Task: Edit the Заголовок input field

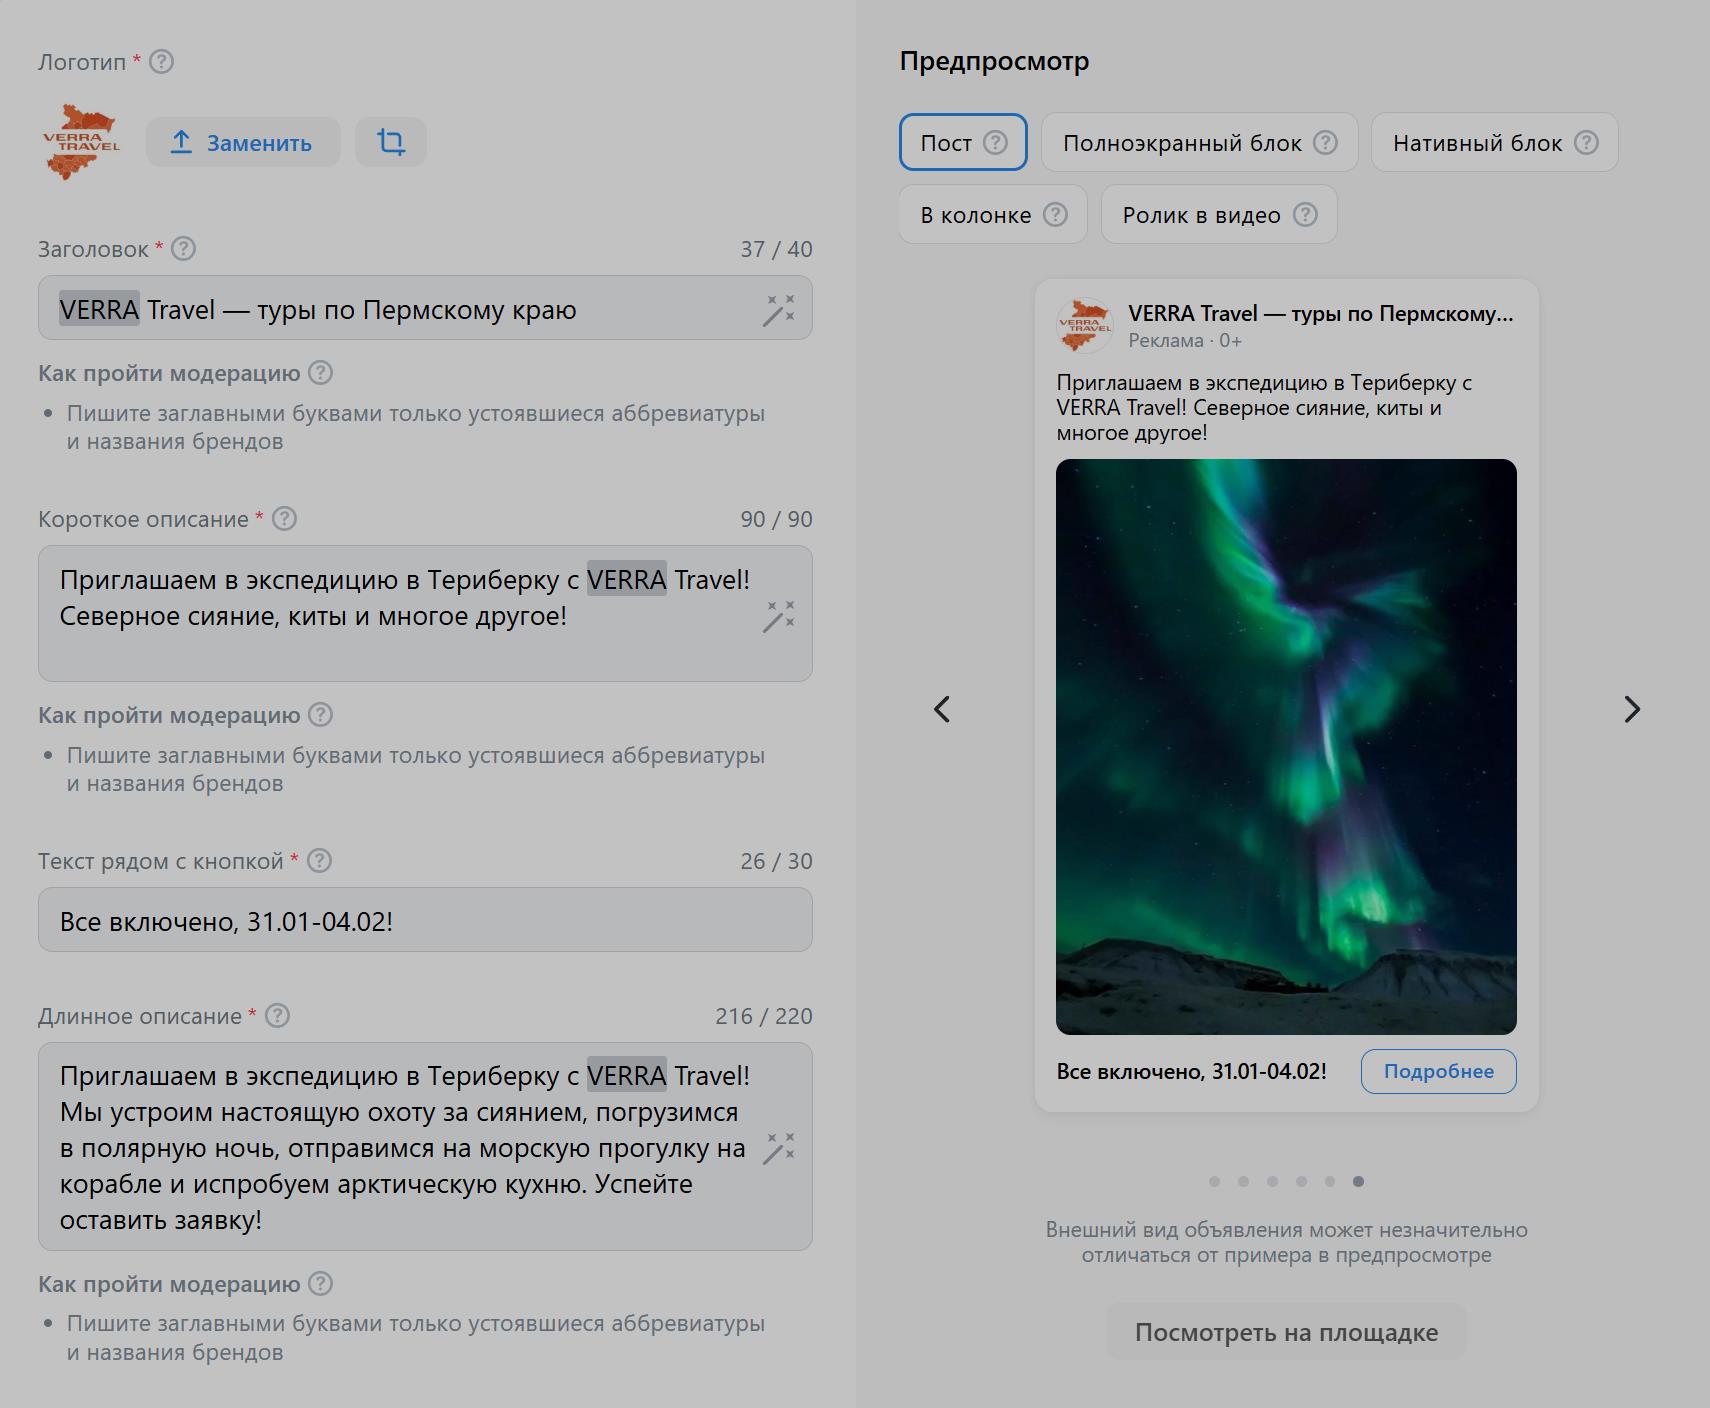Action: (425, 308)
